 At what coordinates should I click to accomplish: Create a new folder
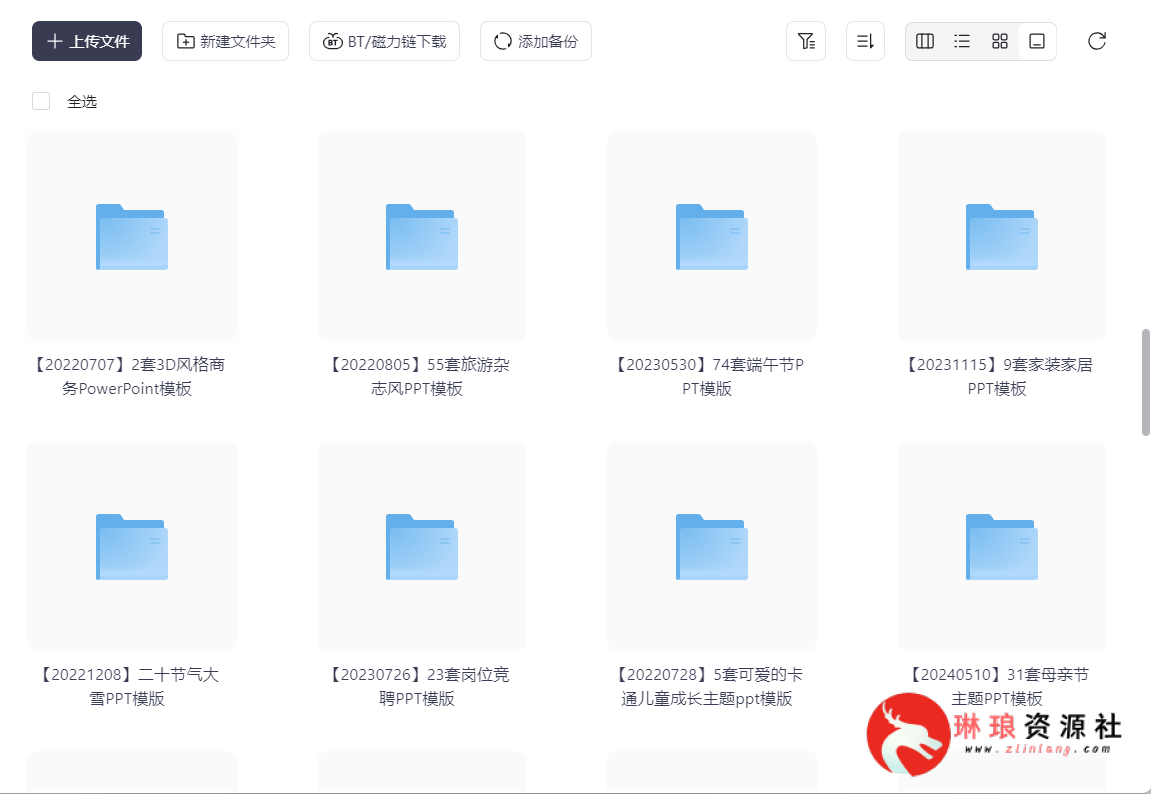(225, 41)
